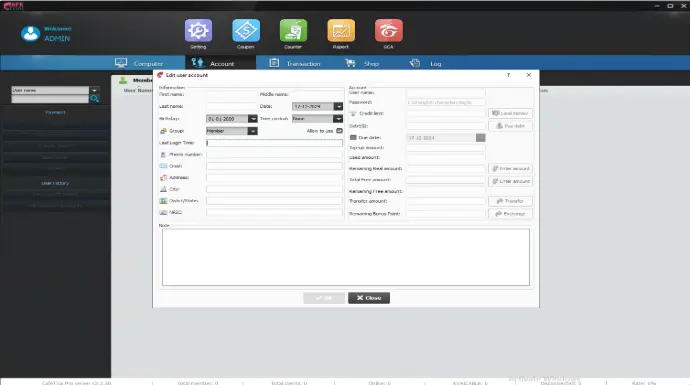Open the Report chart icon

point(341,30)
